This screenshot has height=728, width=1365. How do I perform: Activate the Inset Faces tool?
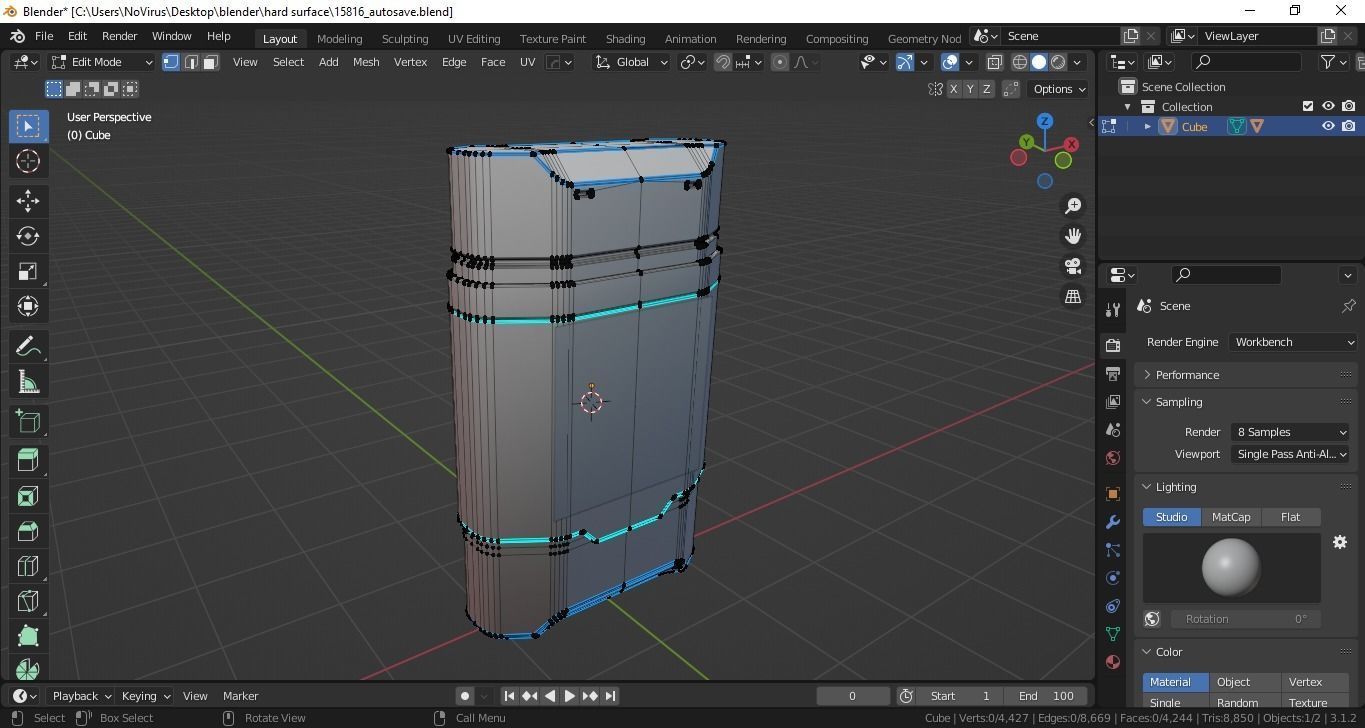[28, 496]
